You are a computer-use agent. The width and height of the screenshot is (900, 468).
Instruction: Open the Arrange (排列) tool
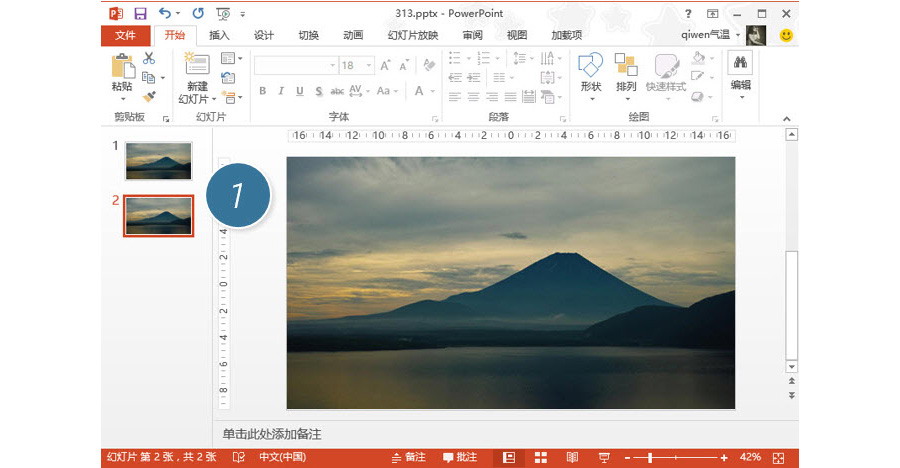tap(626, 67)
